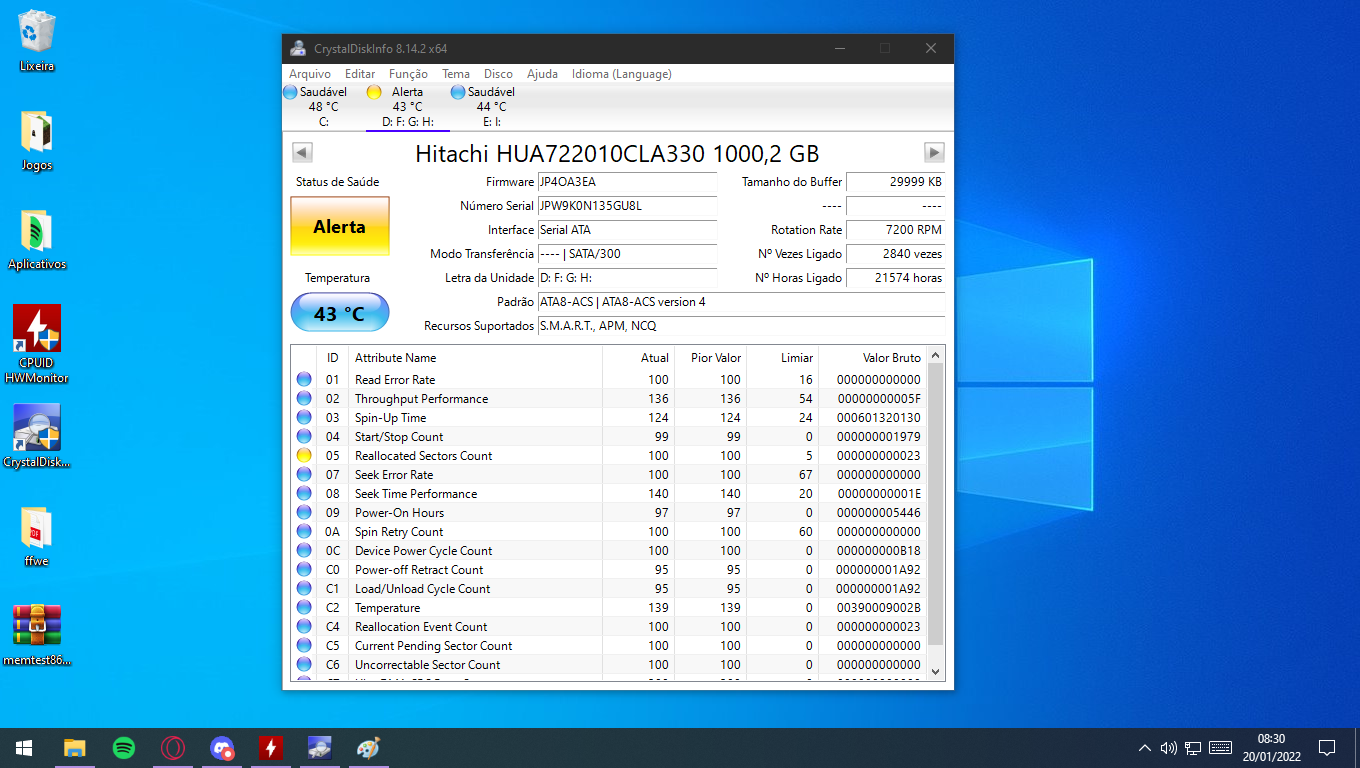Open the Função menu
The image size is (1360, 768).
tap(408, 74)
